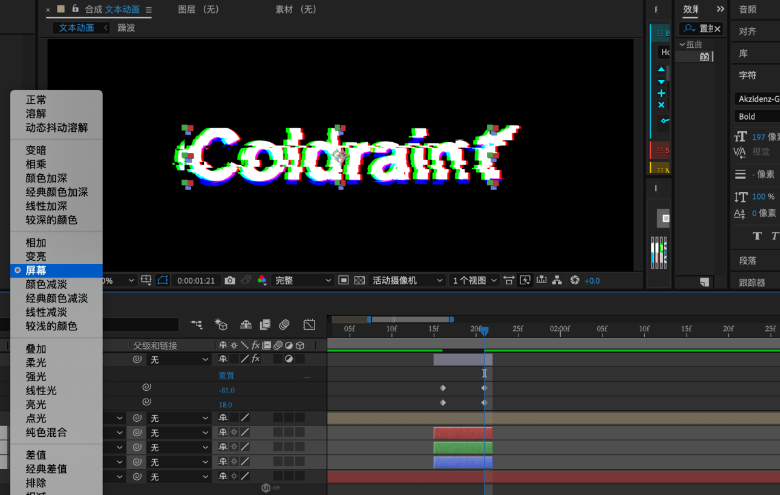Open the 对齐 panel
The height and width of the screenshot is (495, 780).
(x=747, y=31)
